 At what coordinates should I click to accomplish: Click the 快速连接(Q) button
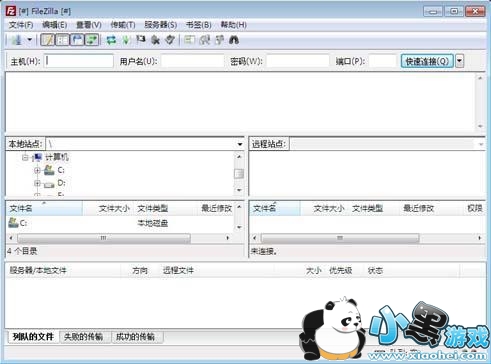pyautogui.click(x=427, y=61)
